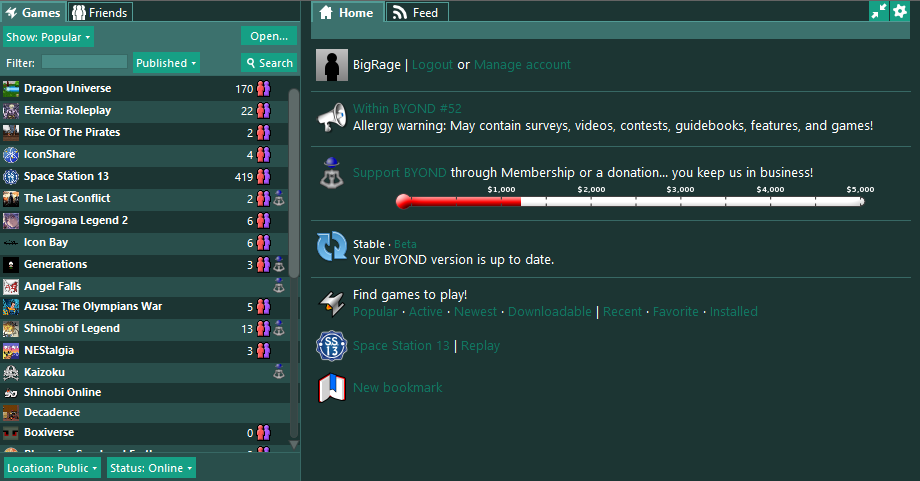Click the Boxiverse game icon
The width and height of the screenshot is (920, 481).
pyautogui.click(x=11, y=432)
